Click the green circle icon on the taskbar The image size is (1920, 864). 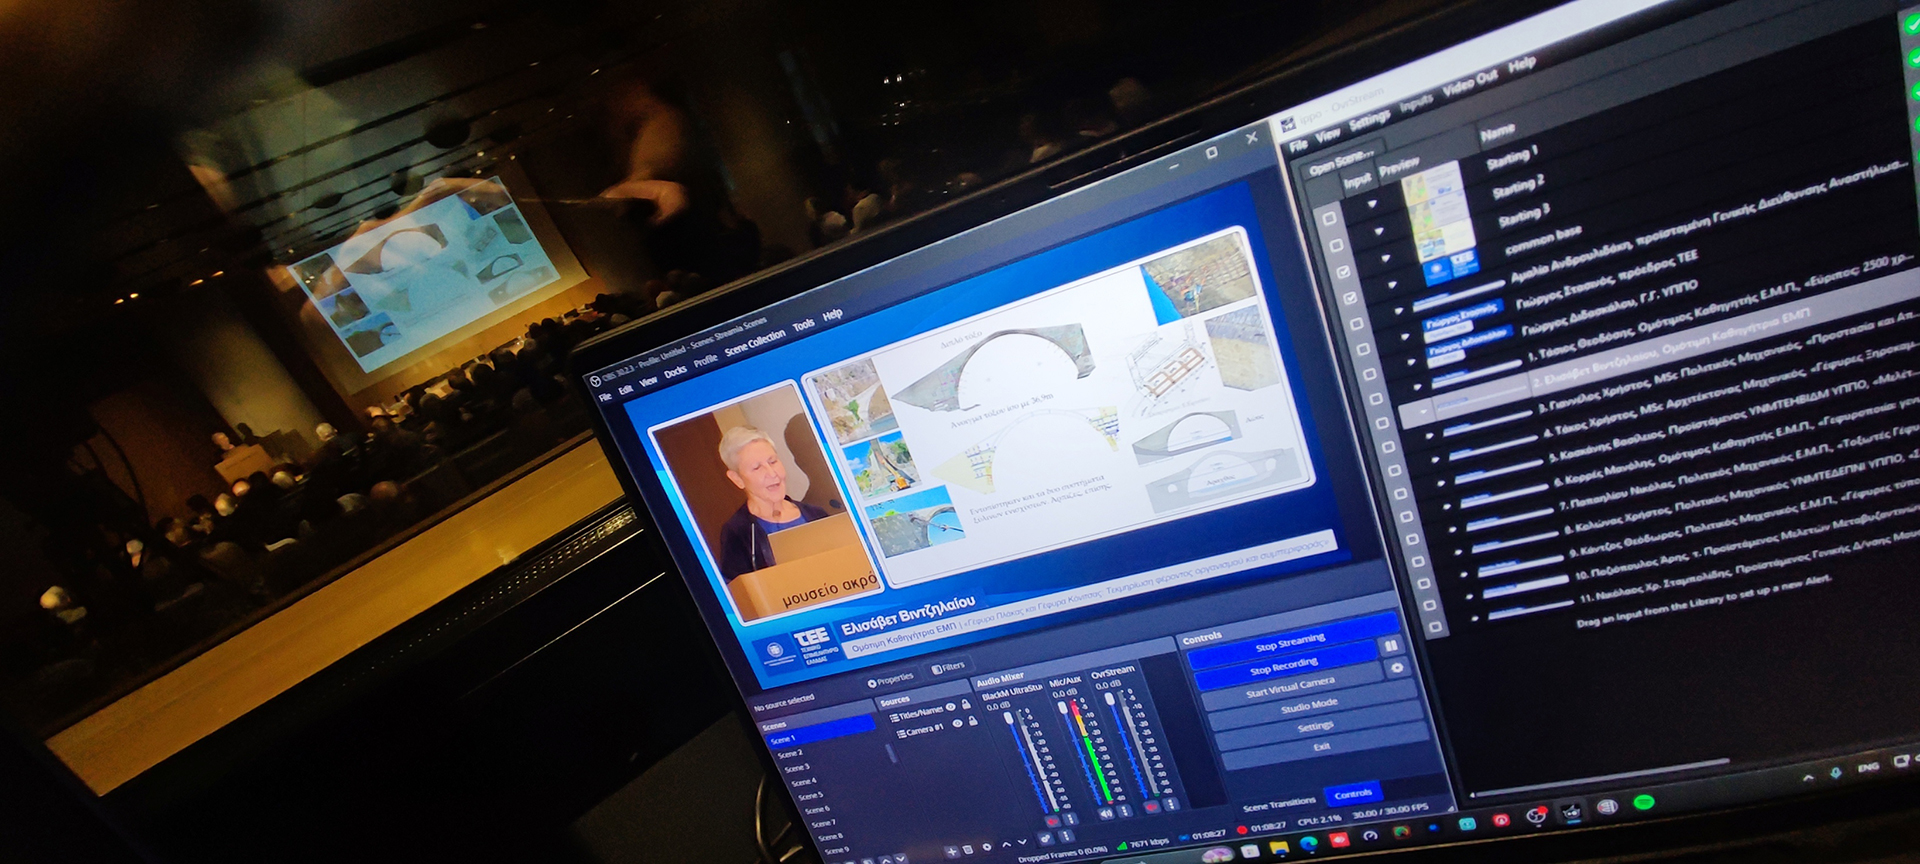(x=1644, y=802)
